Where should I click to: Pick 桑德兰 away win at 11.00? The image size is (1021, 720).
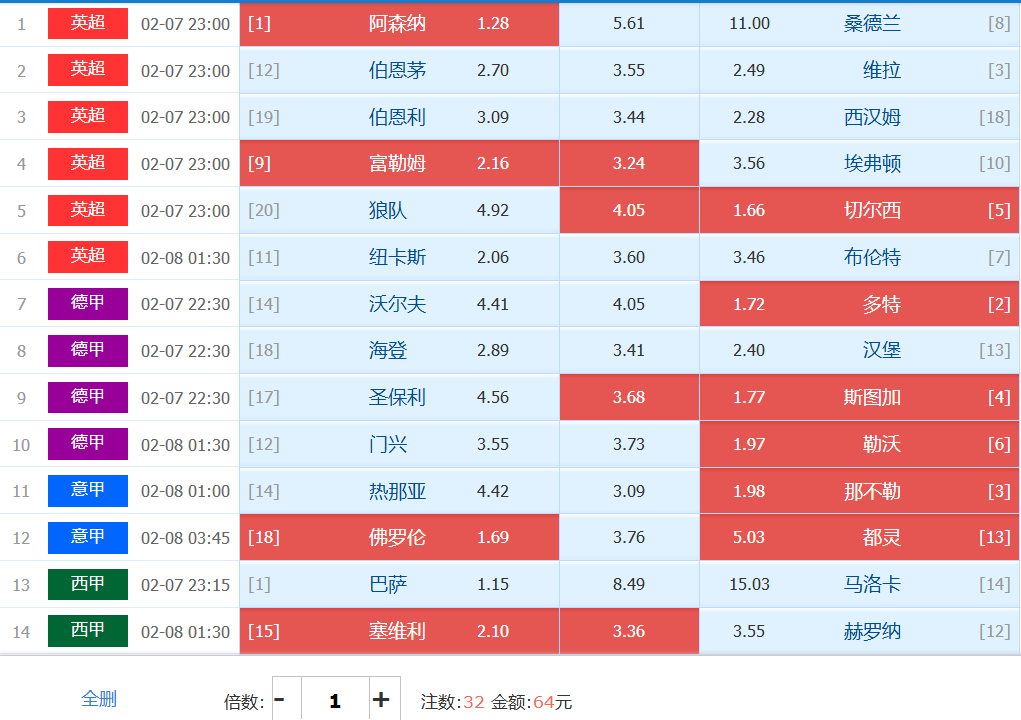pyautogui.click(x=859, y=23)
